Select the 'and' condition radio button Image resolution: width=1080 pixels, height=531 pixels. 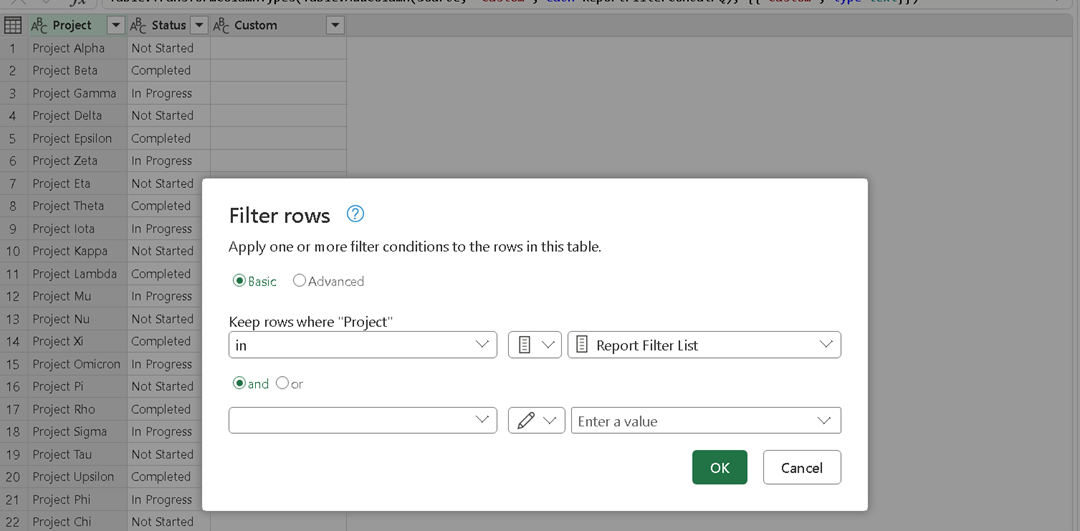tap(239, 383)
